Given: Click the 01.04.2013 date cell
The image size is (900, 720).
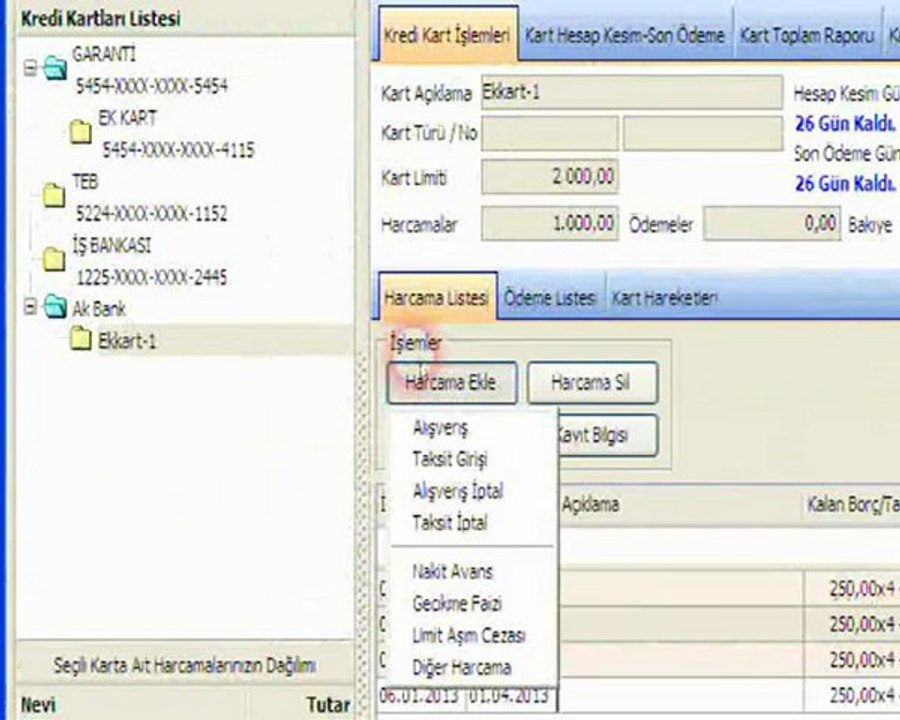Looking at the screenshot, I should pos(510,696).
